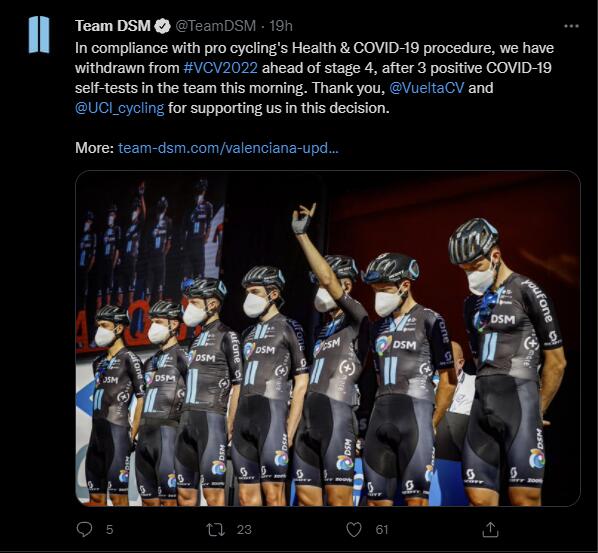598x553 pixels.
Task: Click the like count 61
Action: 382,530
